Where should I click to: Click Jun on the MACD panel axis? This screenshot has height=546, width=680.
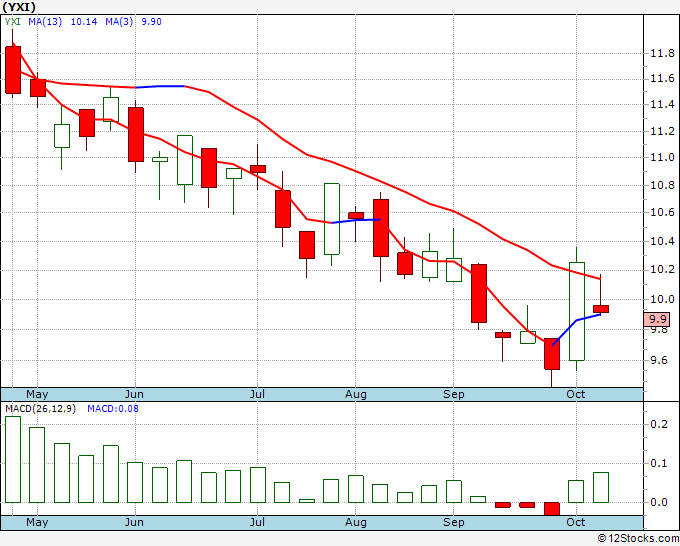pos(134,522)
